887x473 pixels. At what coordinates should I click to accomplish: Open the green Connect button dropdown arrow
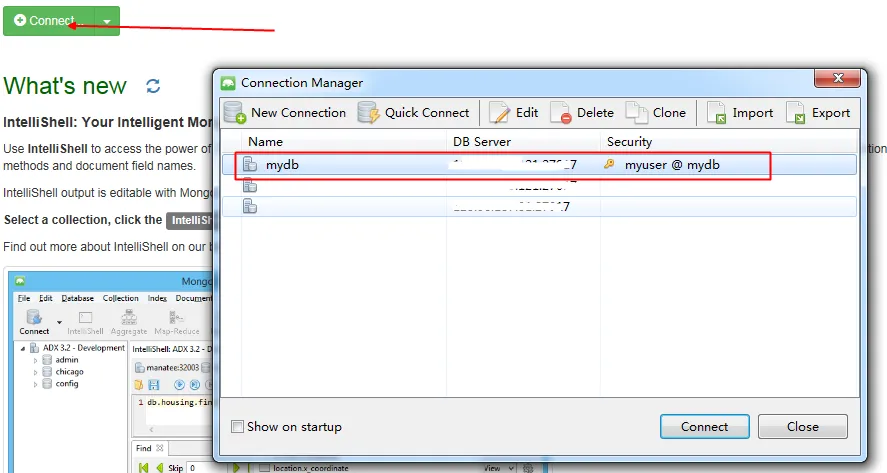tap(107, 21)
